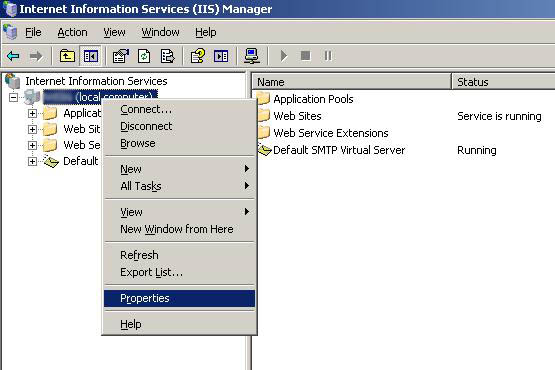Click the Stop item square icon
Viewport: 555px width, 370px height.
[x=305, y=56]
